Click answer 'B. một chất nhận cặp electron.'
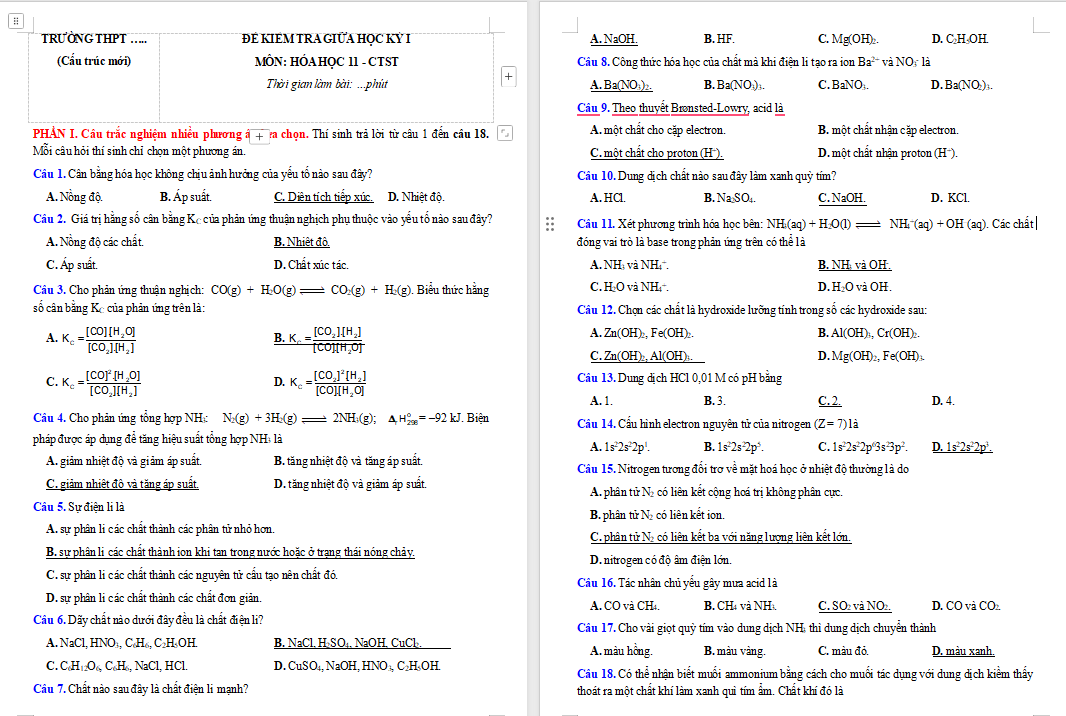This screenshot has width=1066, height=716. click(888, 130)
